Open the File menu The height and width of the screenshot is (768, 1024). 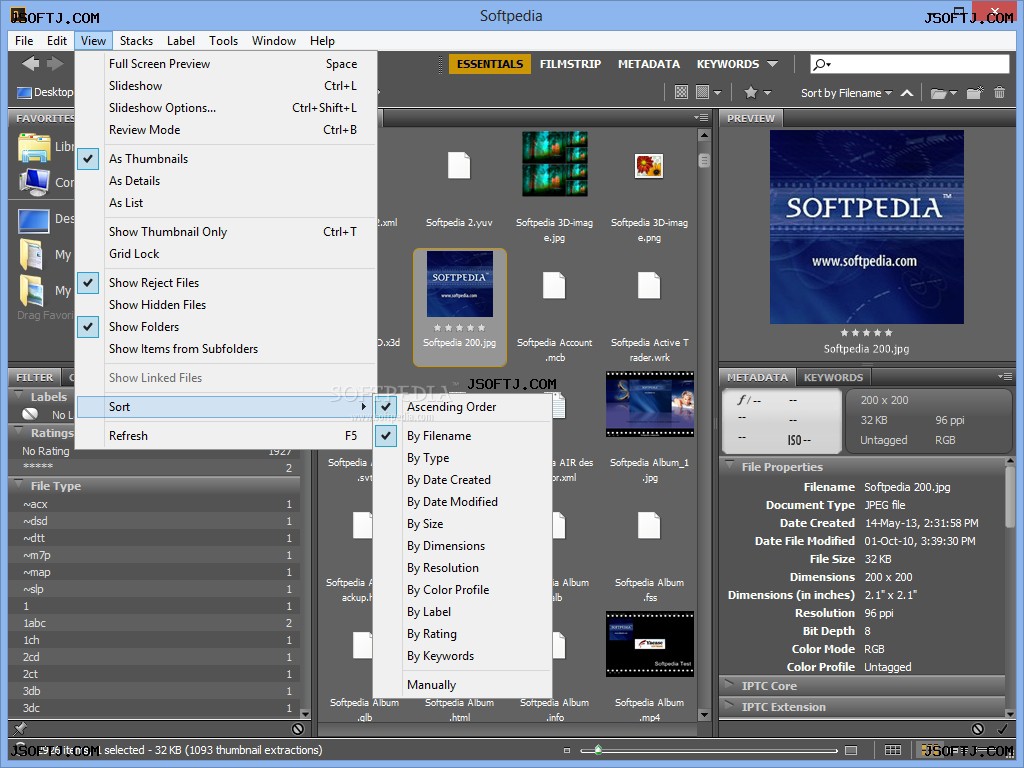tap(24, 40)
